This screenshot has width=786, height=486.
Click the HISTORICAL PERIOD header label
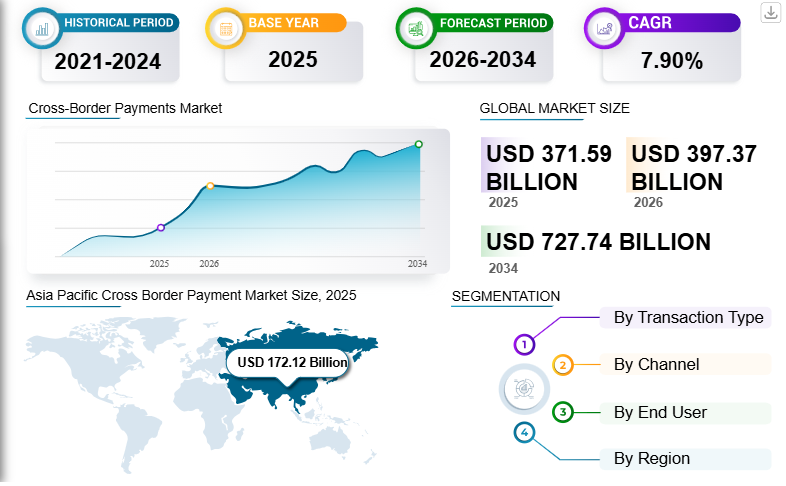[x=119, y=23]
